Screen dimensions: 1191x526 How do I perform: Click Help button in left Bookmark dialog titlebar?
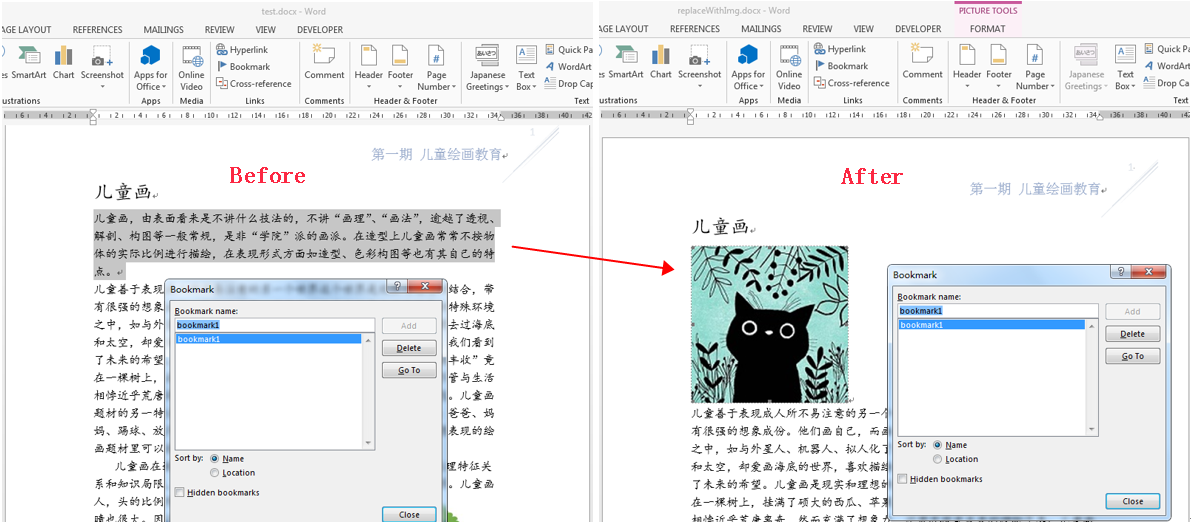click(396, 287)
